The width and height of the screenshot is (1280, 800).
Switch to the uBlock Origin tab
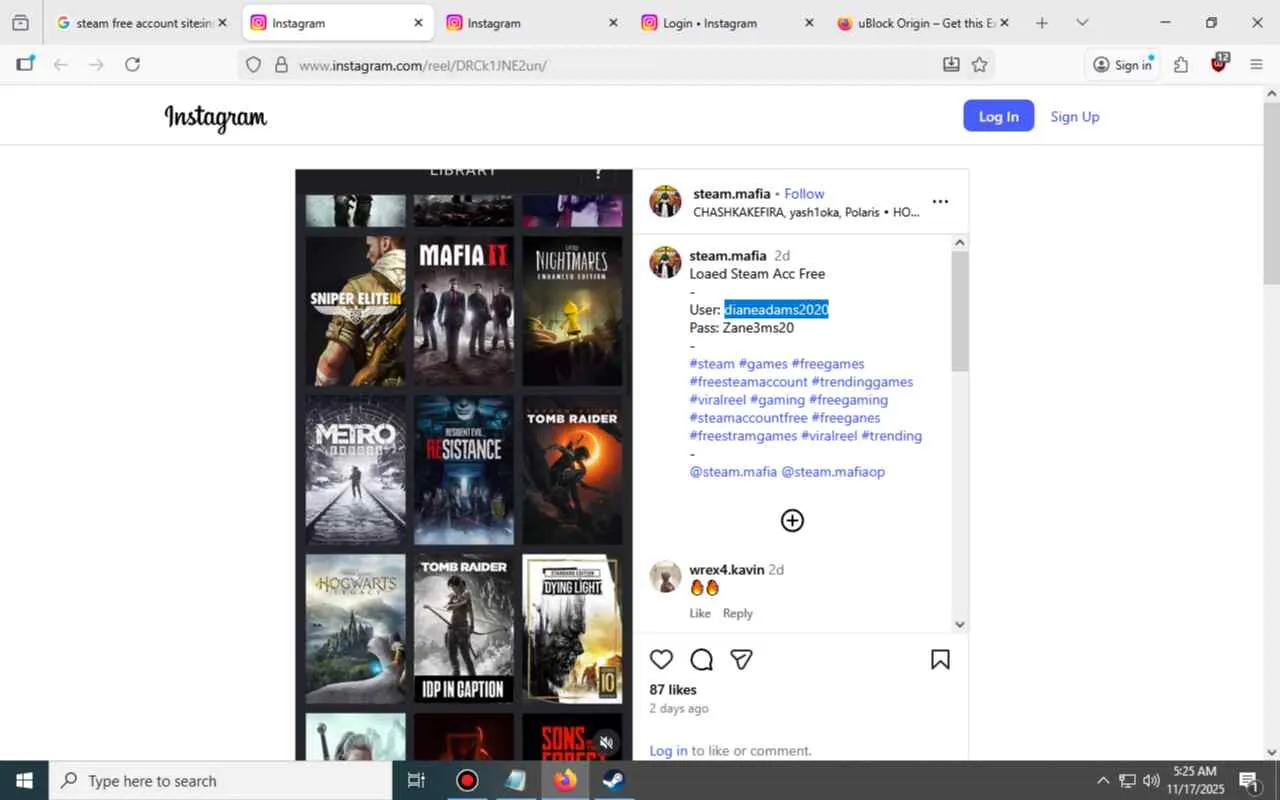922,23
